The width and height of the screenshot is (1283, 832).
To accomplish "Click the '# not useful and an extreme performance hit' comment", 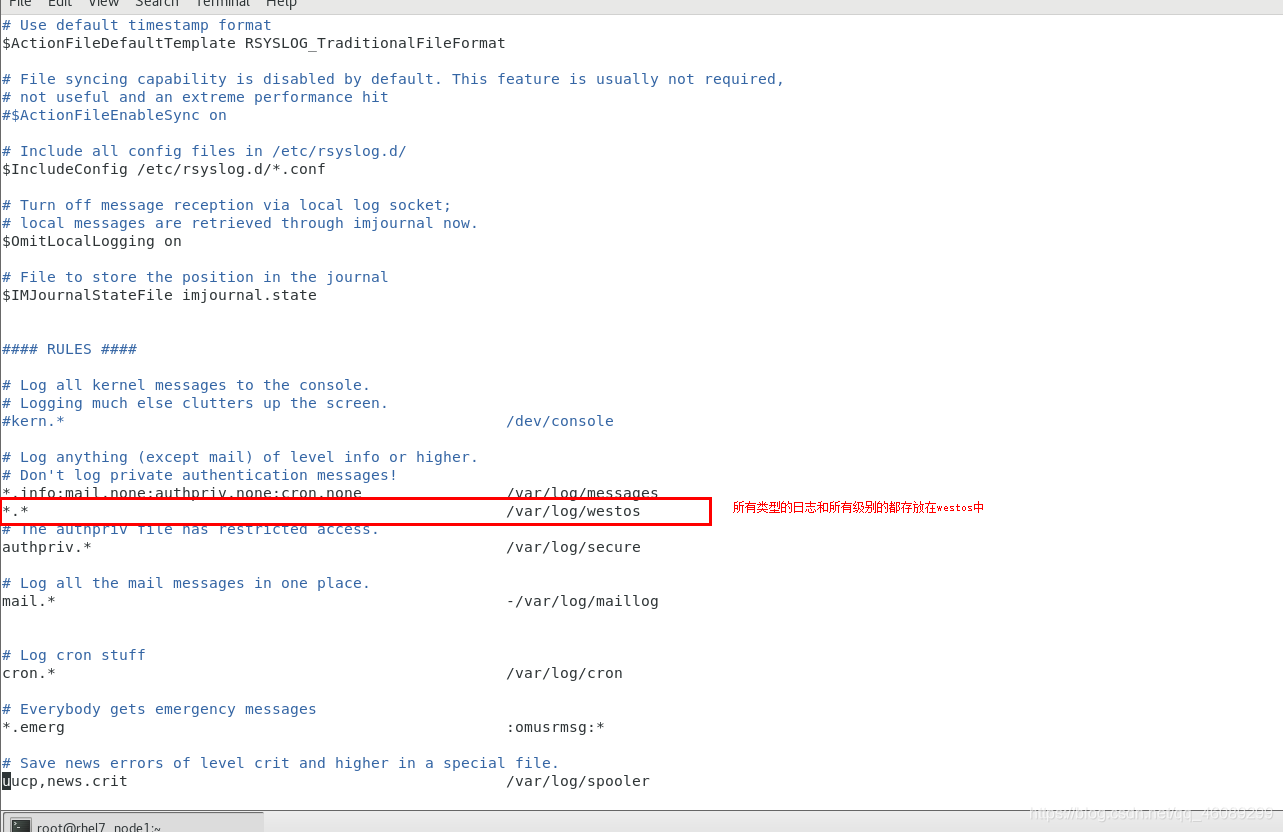I will point(196,97).
